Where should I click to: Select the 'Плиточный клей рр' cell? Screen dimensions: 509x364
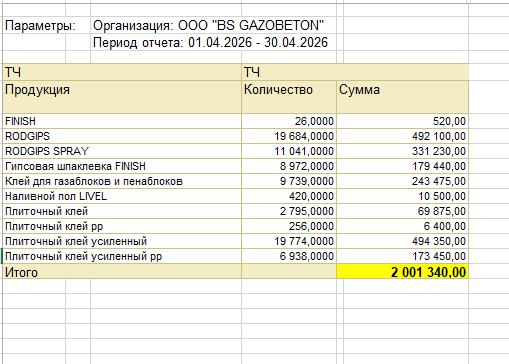[x=122, y=226]
